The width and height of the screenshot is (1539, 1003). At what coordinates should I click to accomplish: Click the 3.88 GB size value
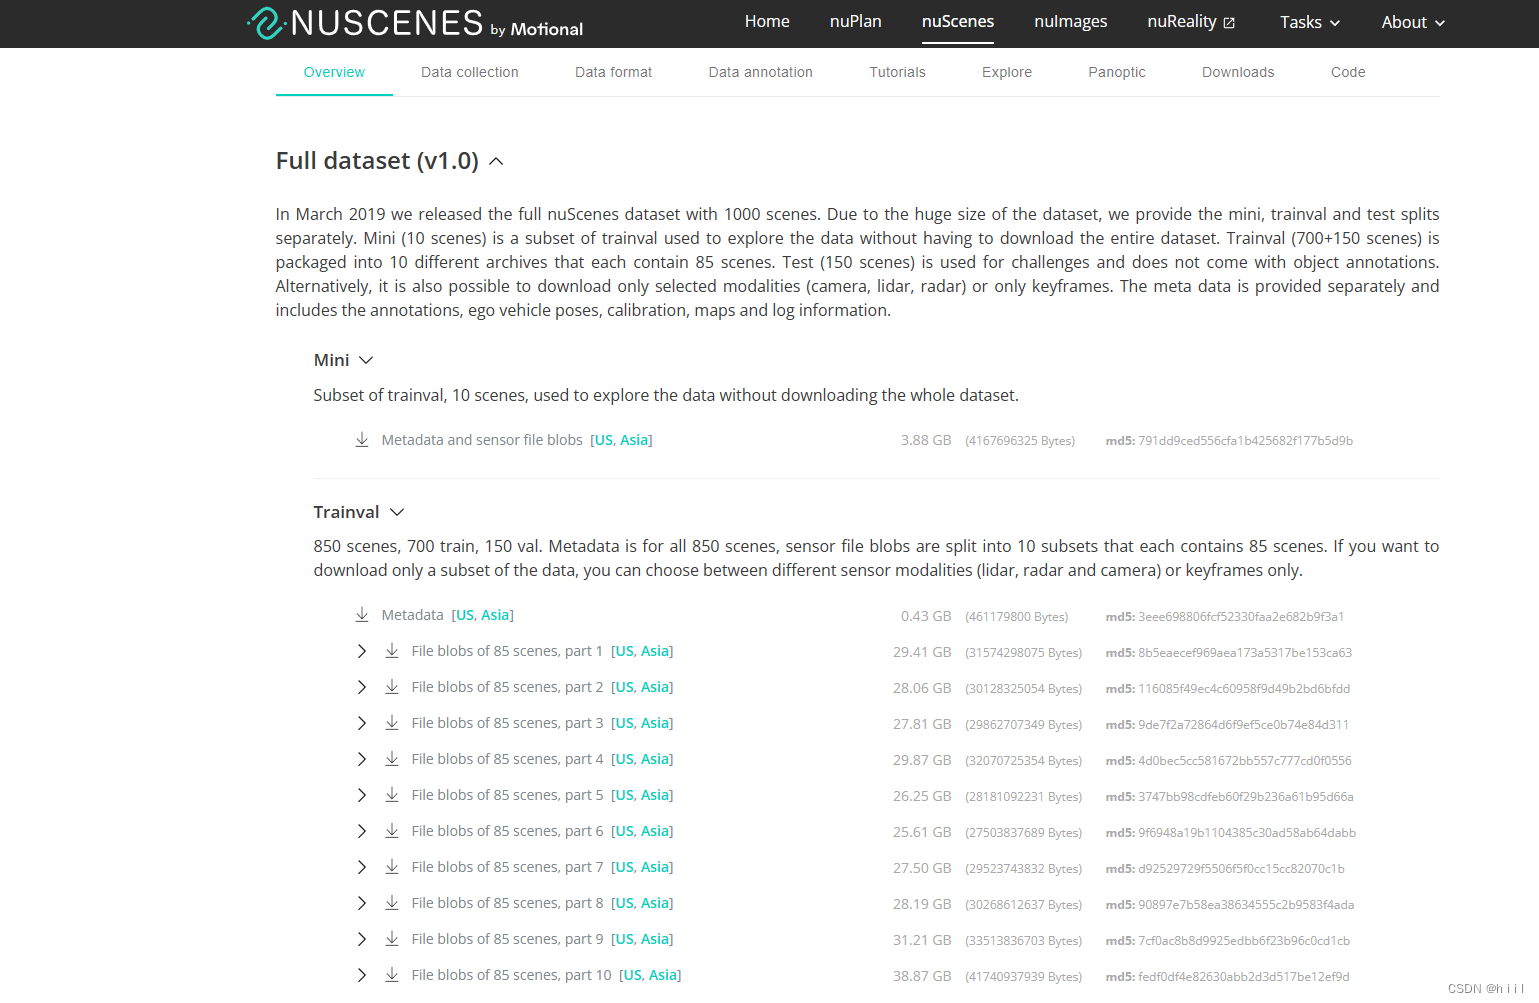coord(926,440)
